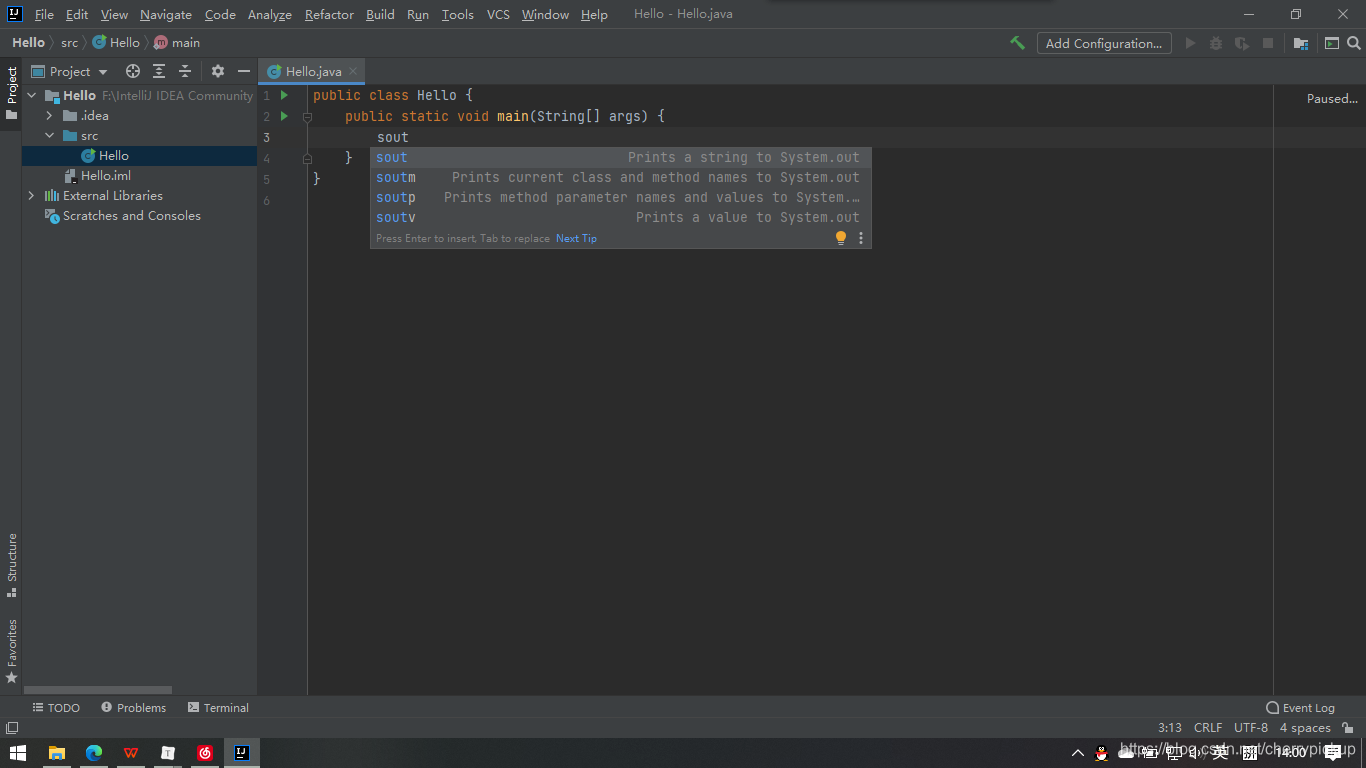Open the Window menu
The height and width of the screenshot is (768, 1366).
pos(545,14)
